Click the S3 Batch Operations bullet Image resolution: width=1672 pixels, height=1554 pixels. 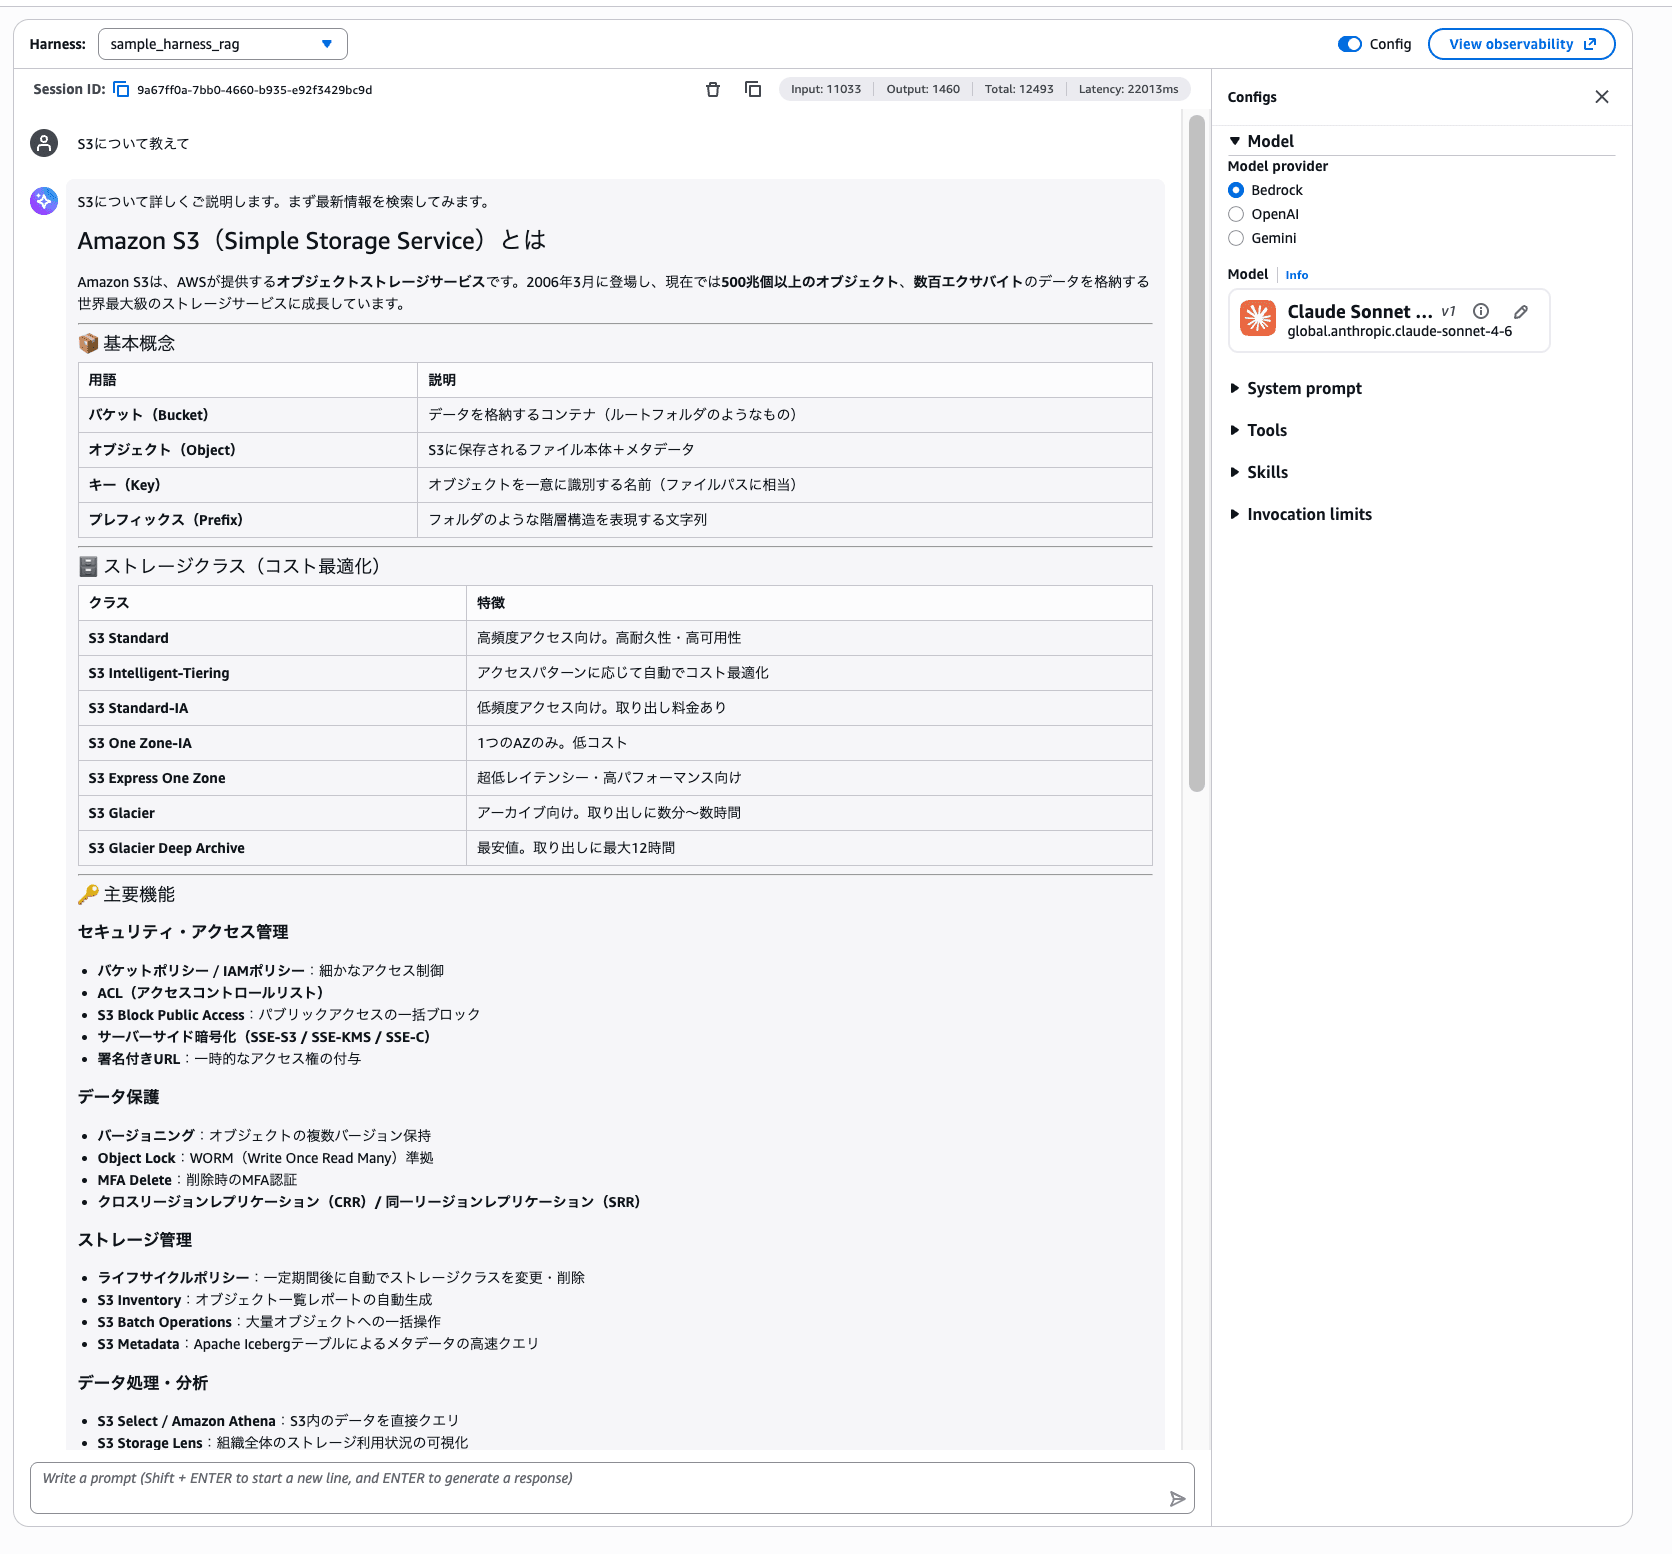[269, 1322]
